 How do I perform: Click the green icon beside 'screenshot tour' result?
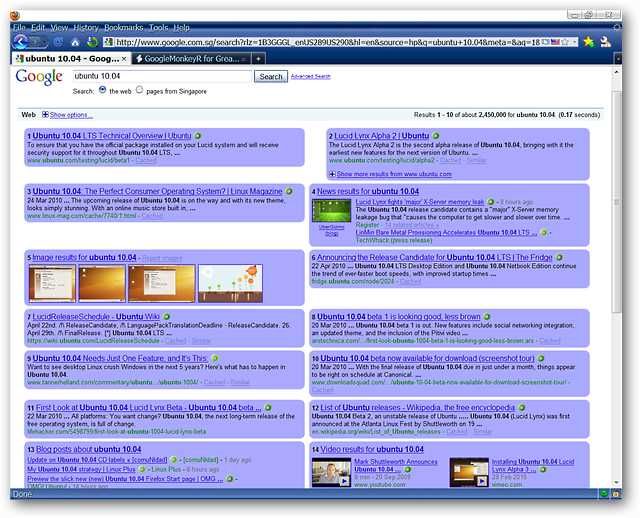click(x=541, y=358)
